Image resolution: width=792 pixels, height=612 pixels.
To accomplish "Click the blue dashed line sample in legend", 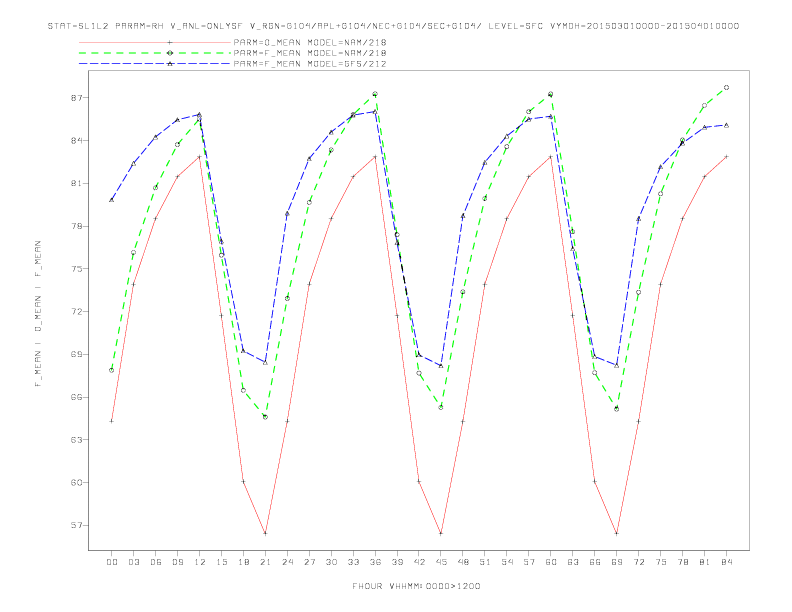I will click(155, 64).
